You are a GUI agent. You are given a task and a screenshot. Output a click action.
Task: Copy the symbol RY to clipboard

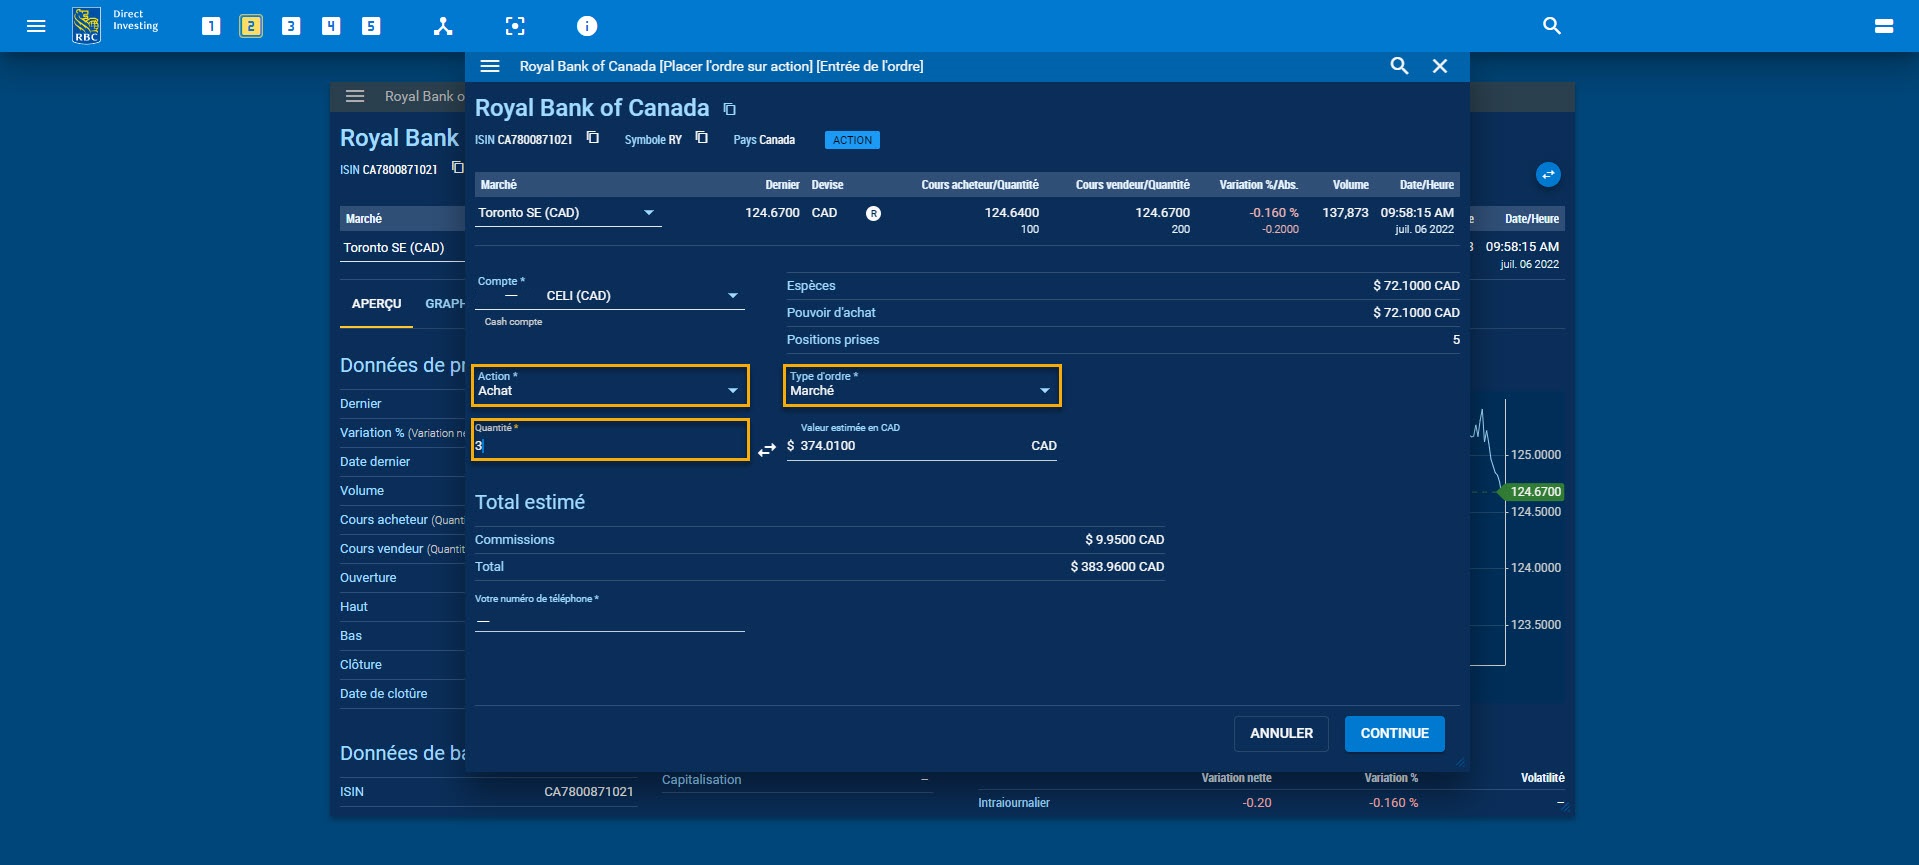point(702,138)
